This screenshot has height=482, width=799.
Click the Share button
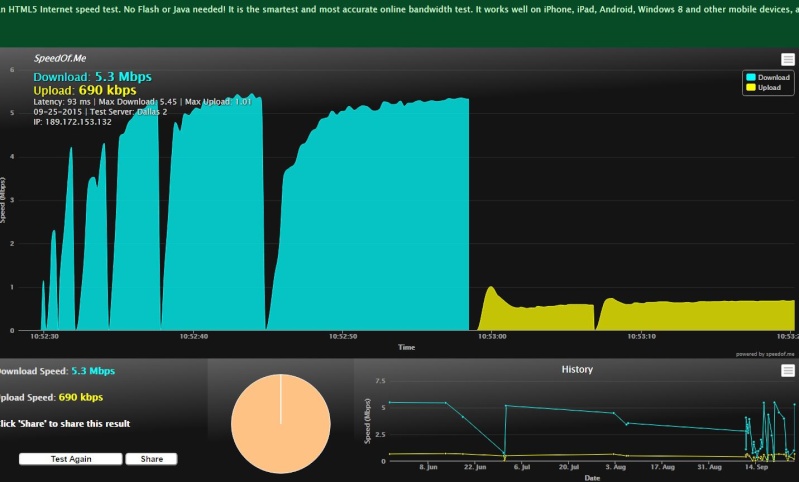point(152,459)
